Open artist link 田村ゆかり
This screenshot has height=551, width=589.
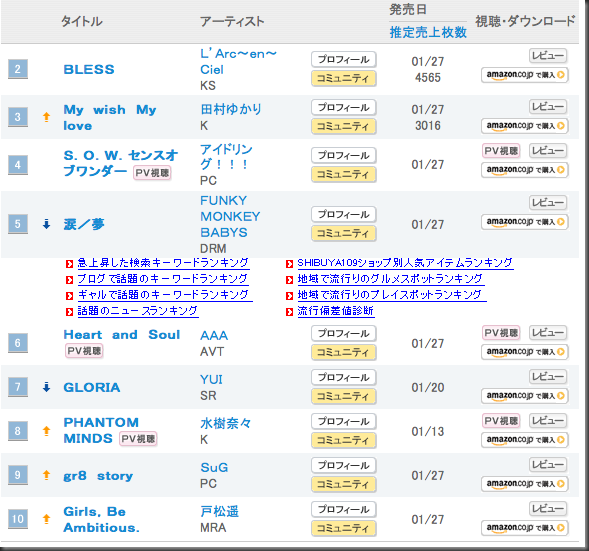click(x=231, y=109)
